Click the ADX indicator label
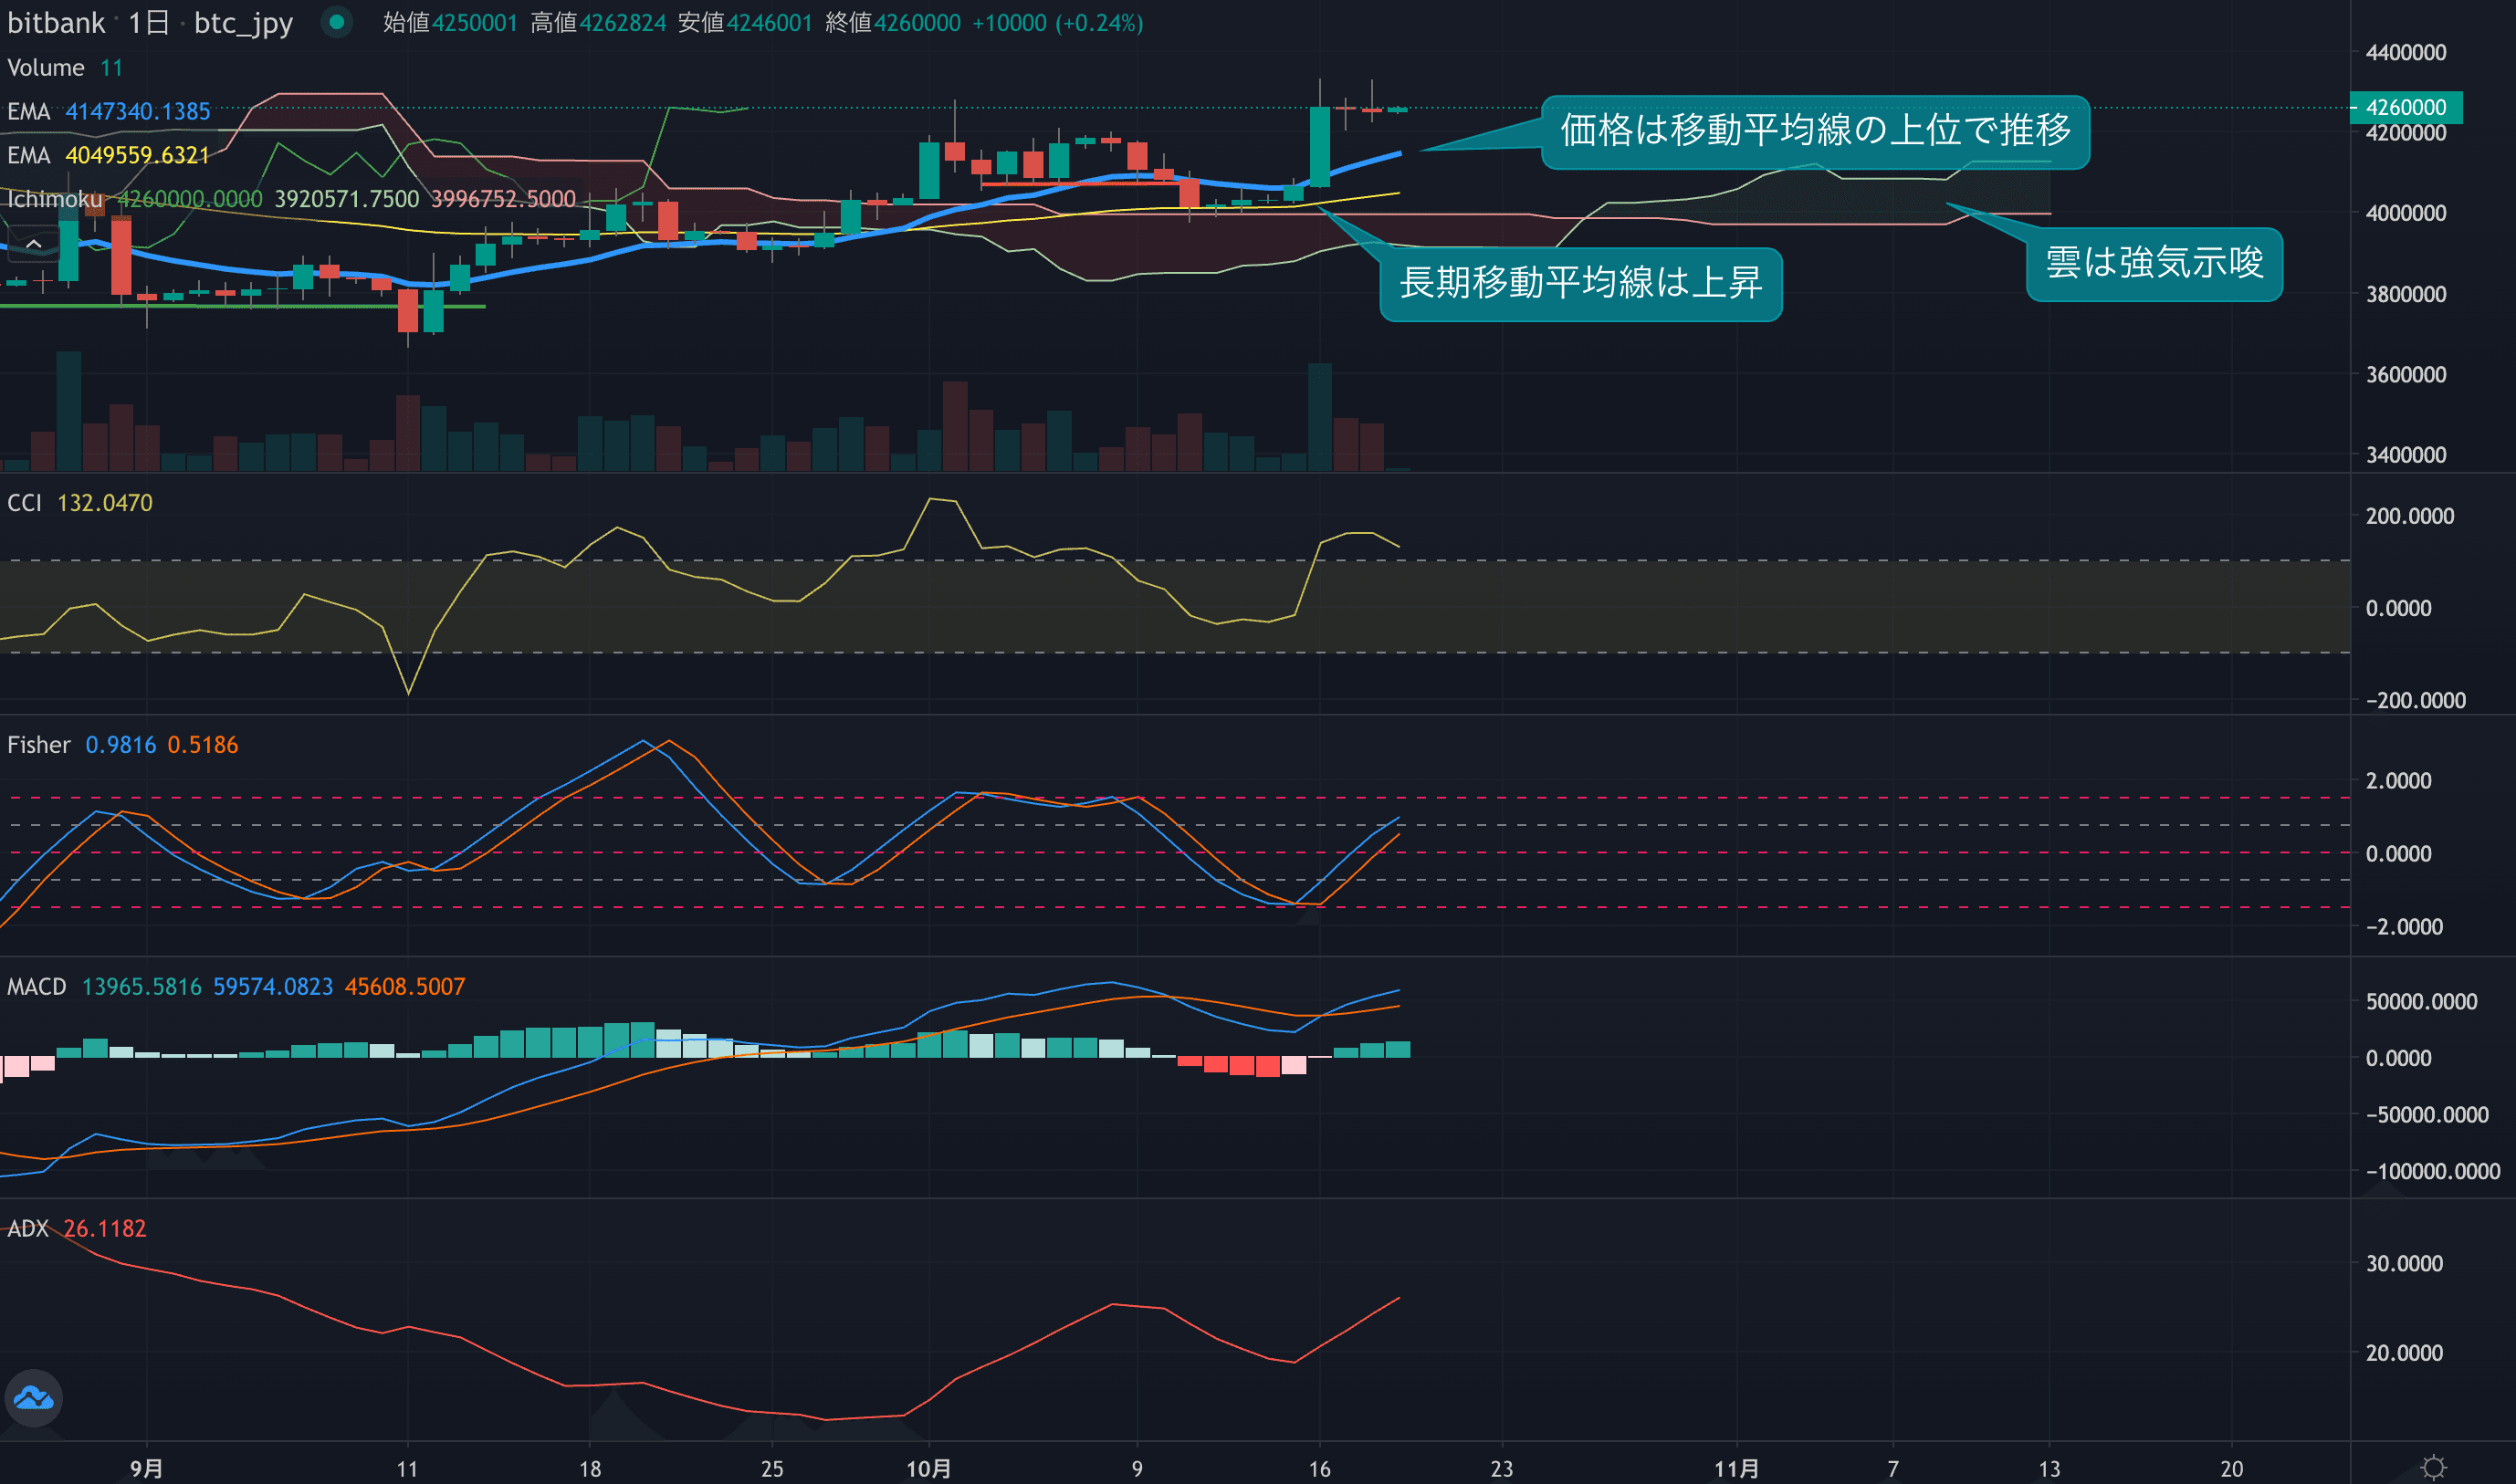The height and width of the screenshot is (1484, 2516). [x=28, y=1229]
